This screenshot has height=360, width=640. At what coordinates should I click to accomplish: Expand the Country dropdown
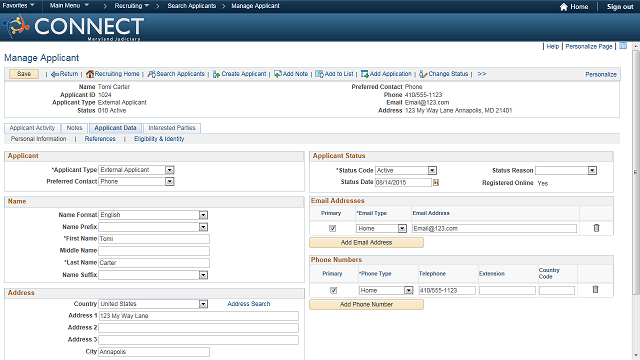[203, 304]
